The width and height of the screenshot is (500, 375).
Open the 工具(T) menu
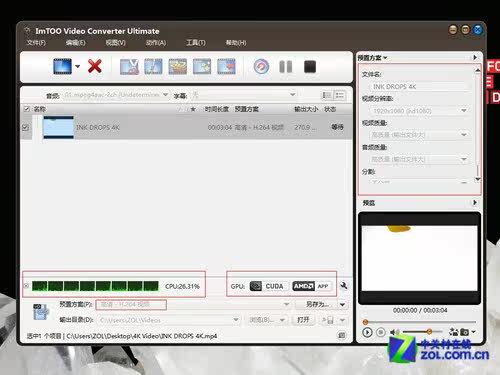(196, 43)
